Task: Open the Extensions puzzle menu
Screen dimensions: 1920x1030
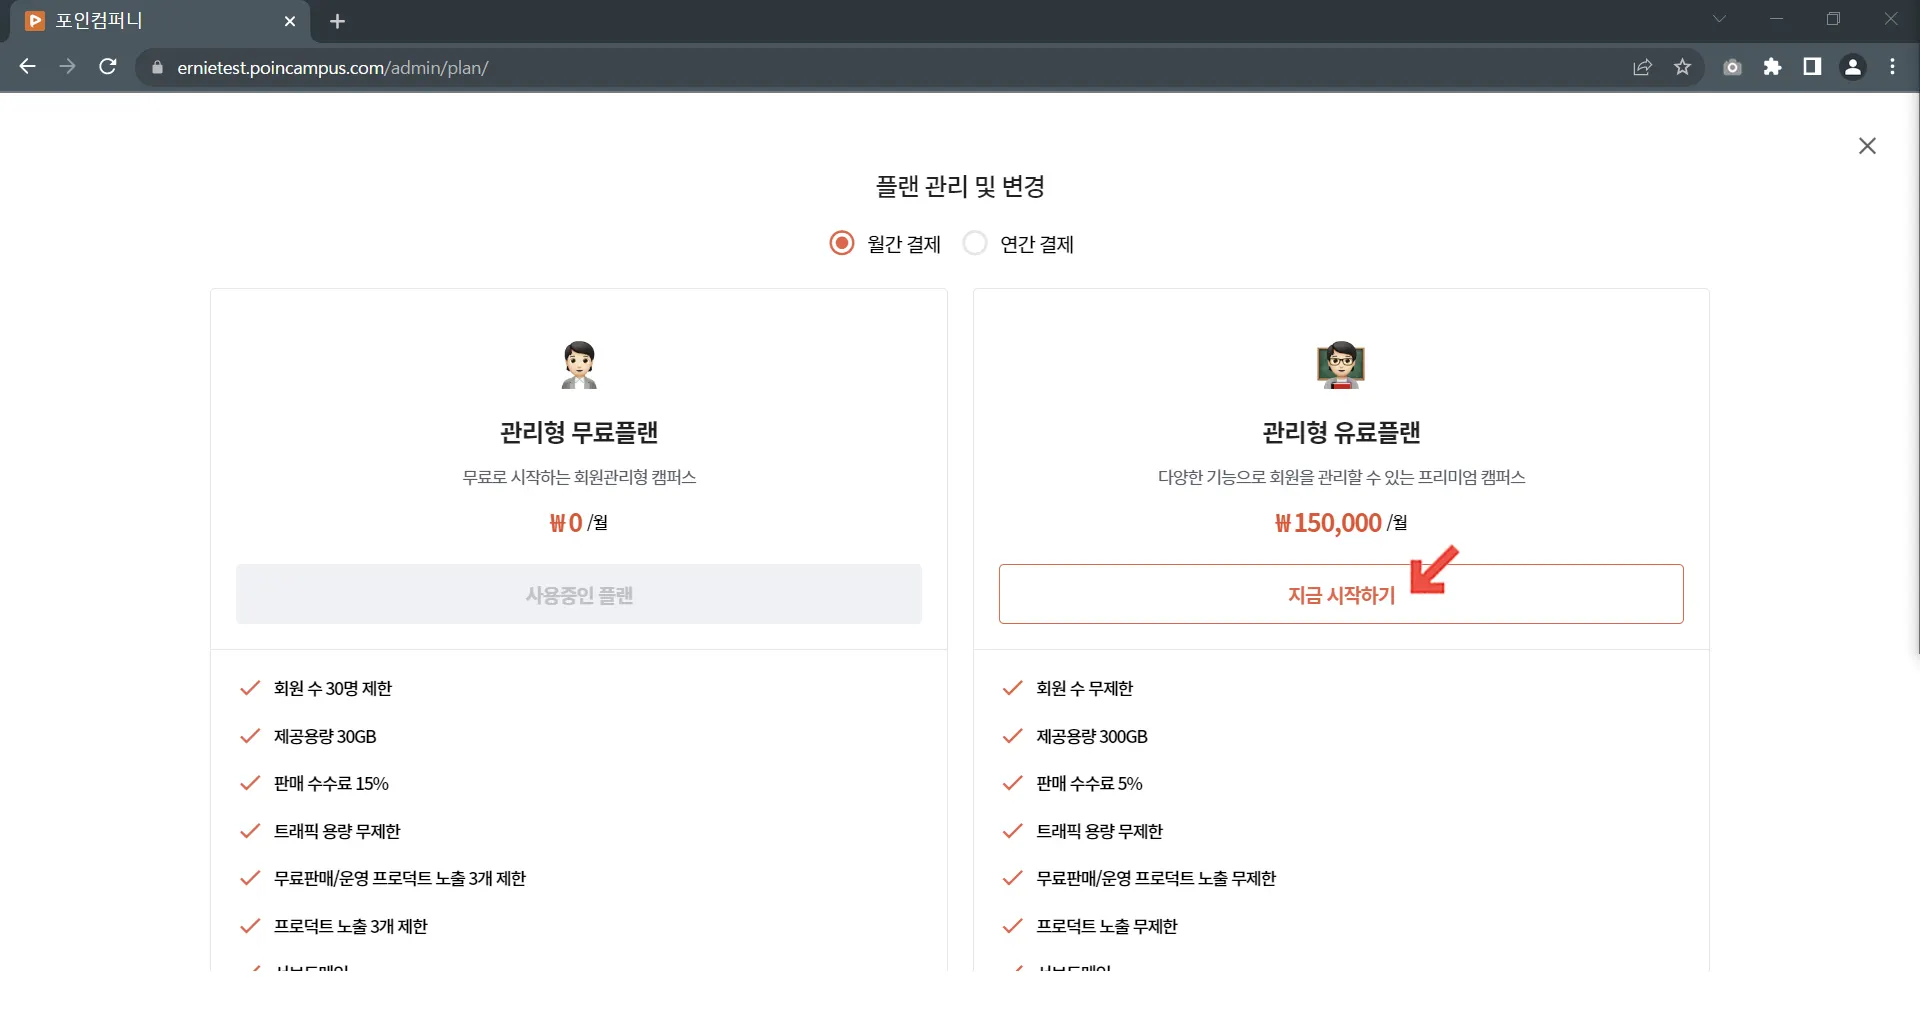Action: click(x=1773, y=67)
